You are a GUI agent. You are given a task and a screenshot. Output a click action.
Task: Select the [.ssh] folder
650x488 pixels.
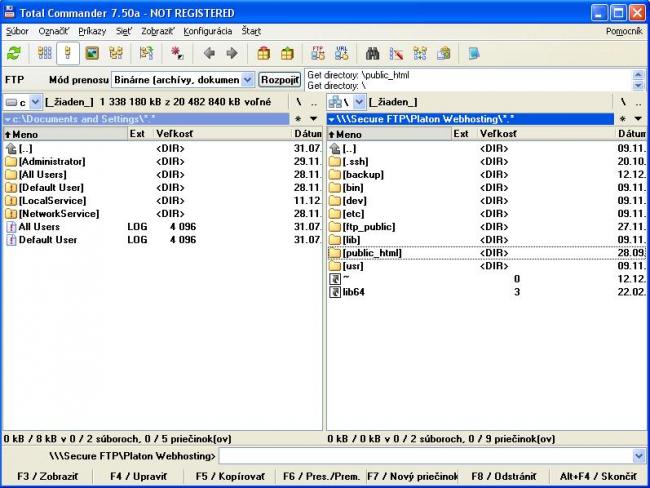point(487,161)
